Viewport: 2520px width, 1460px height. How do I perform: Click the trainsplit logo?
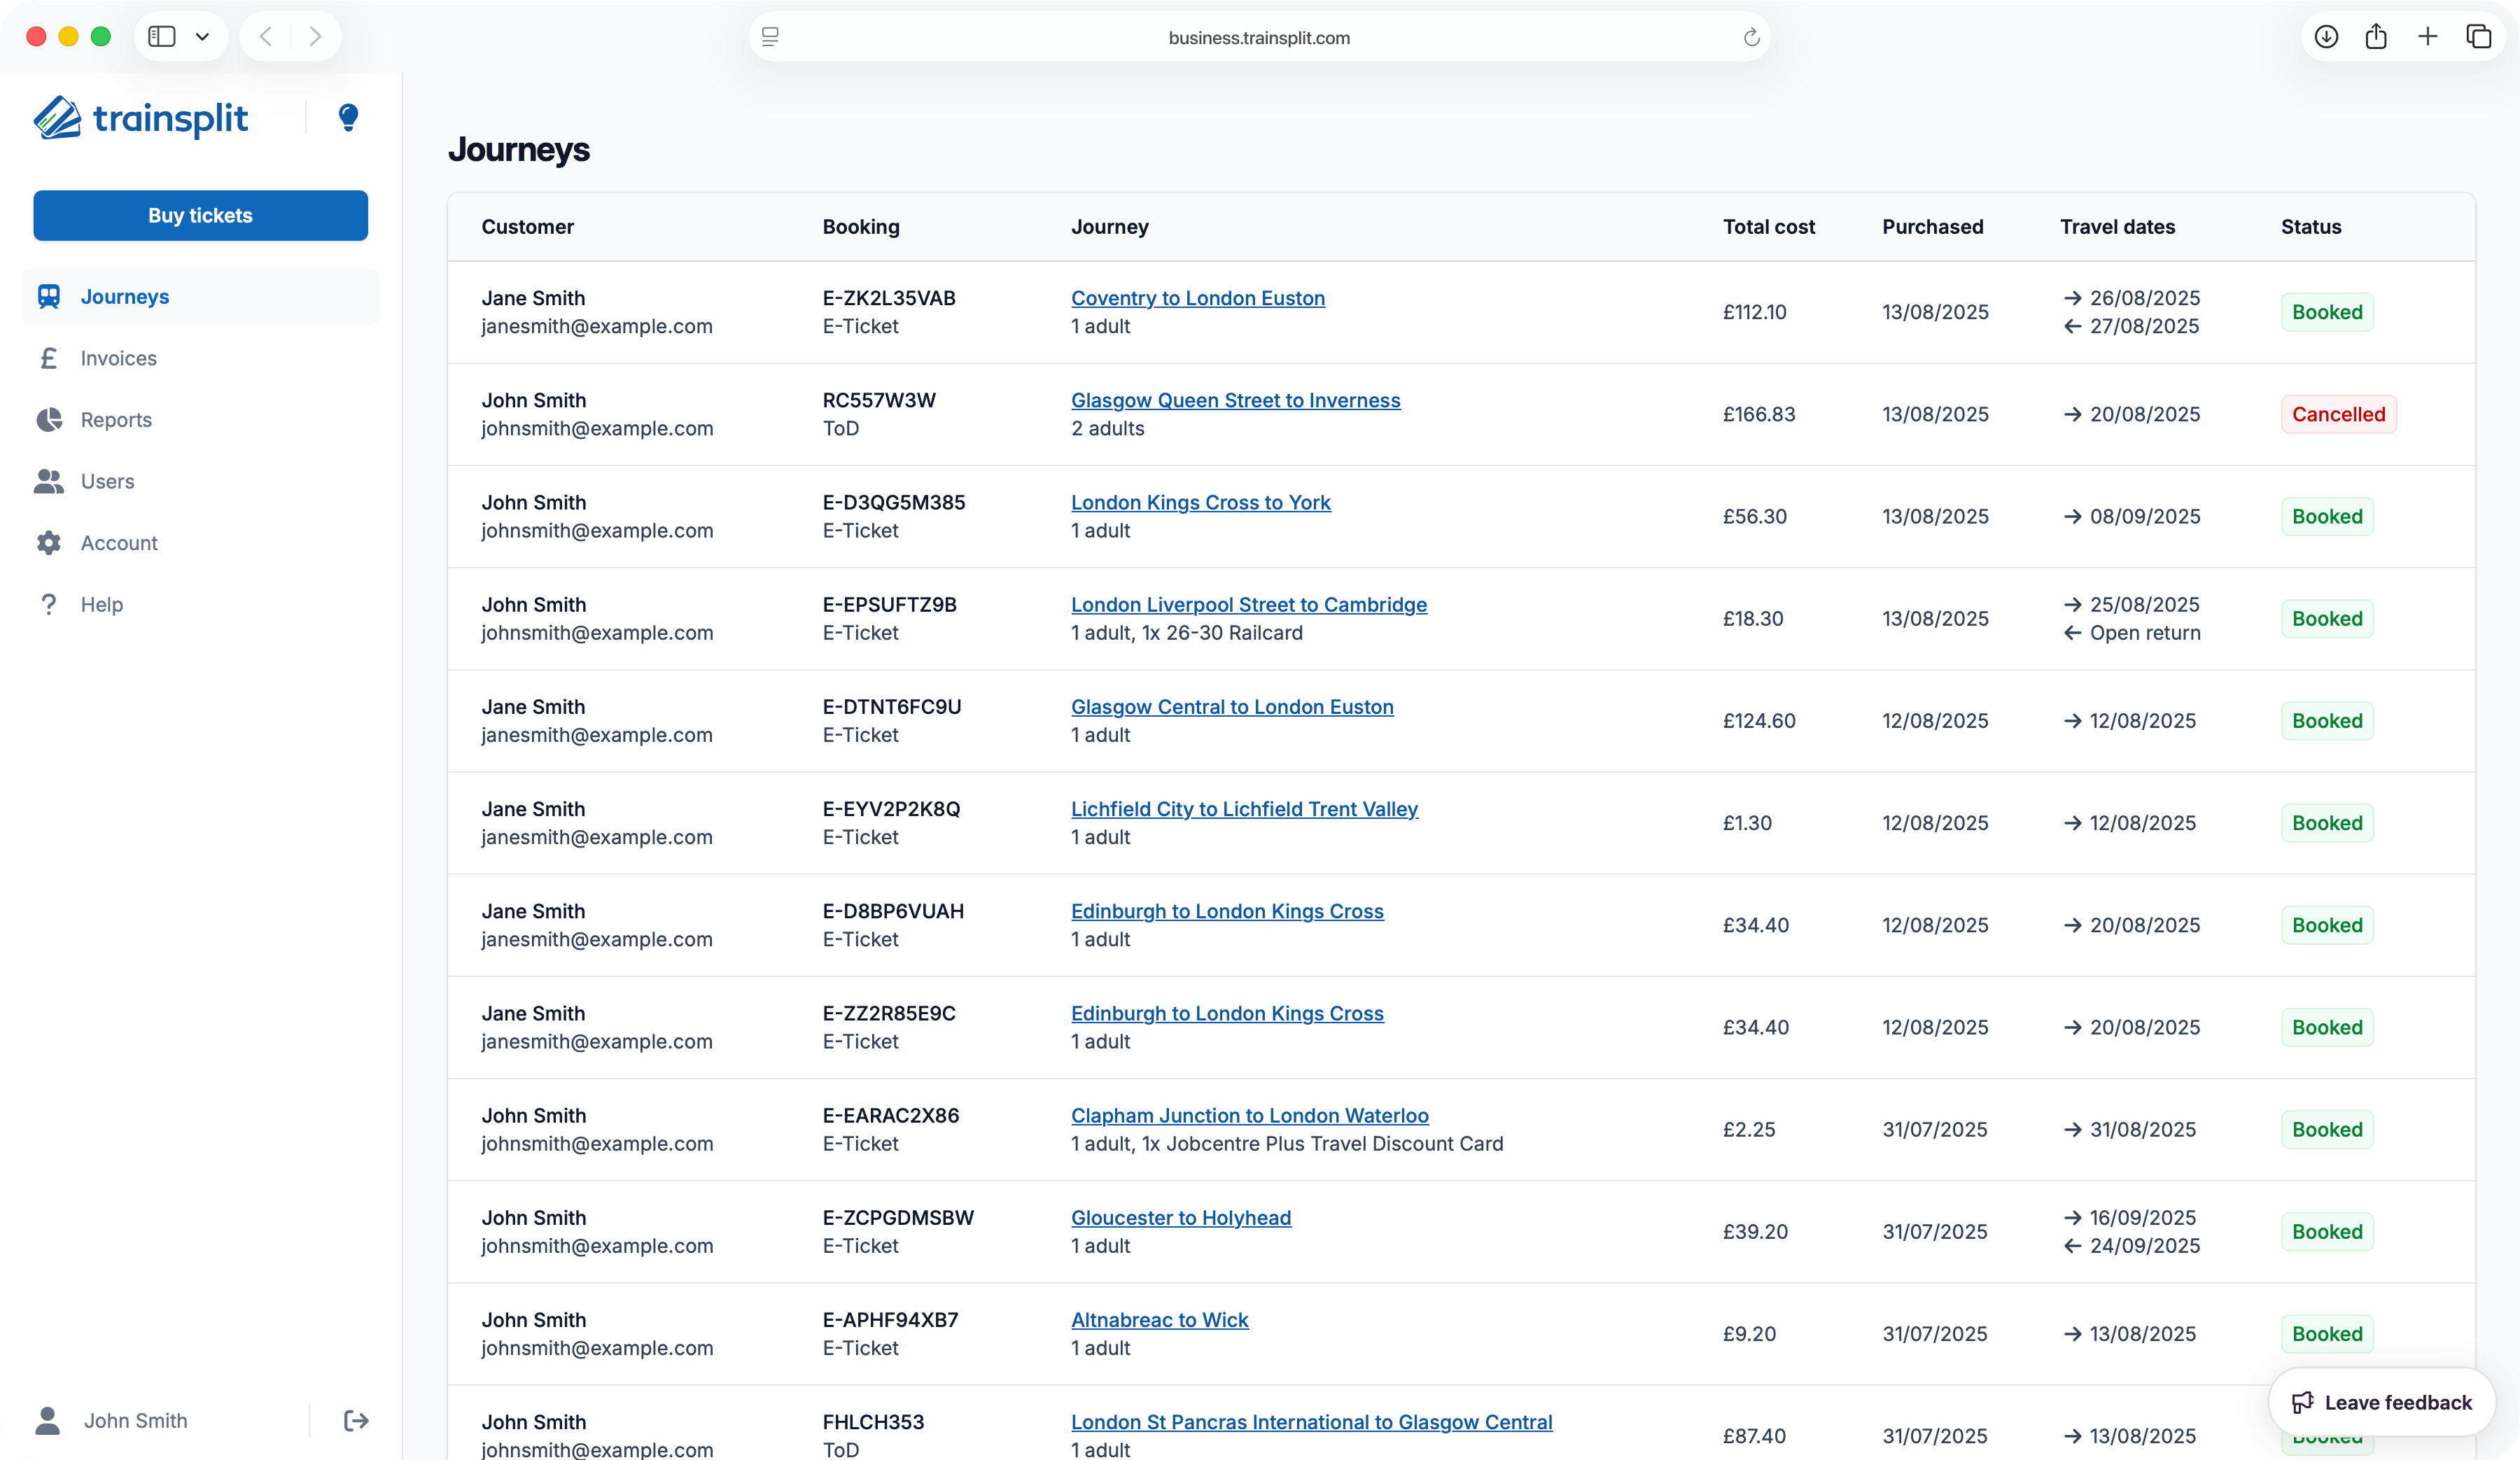point(141,118)
